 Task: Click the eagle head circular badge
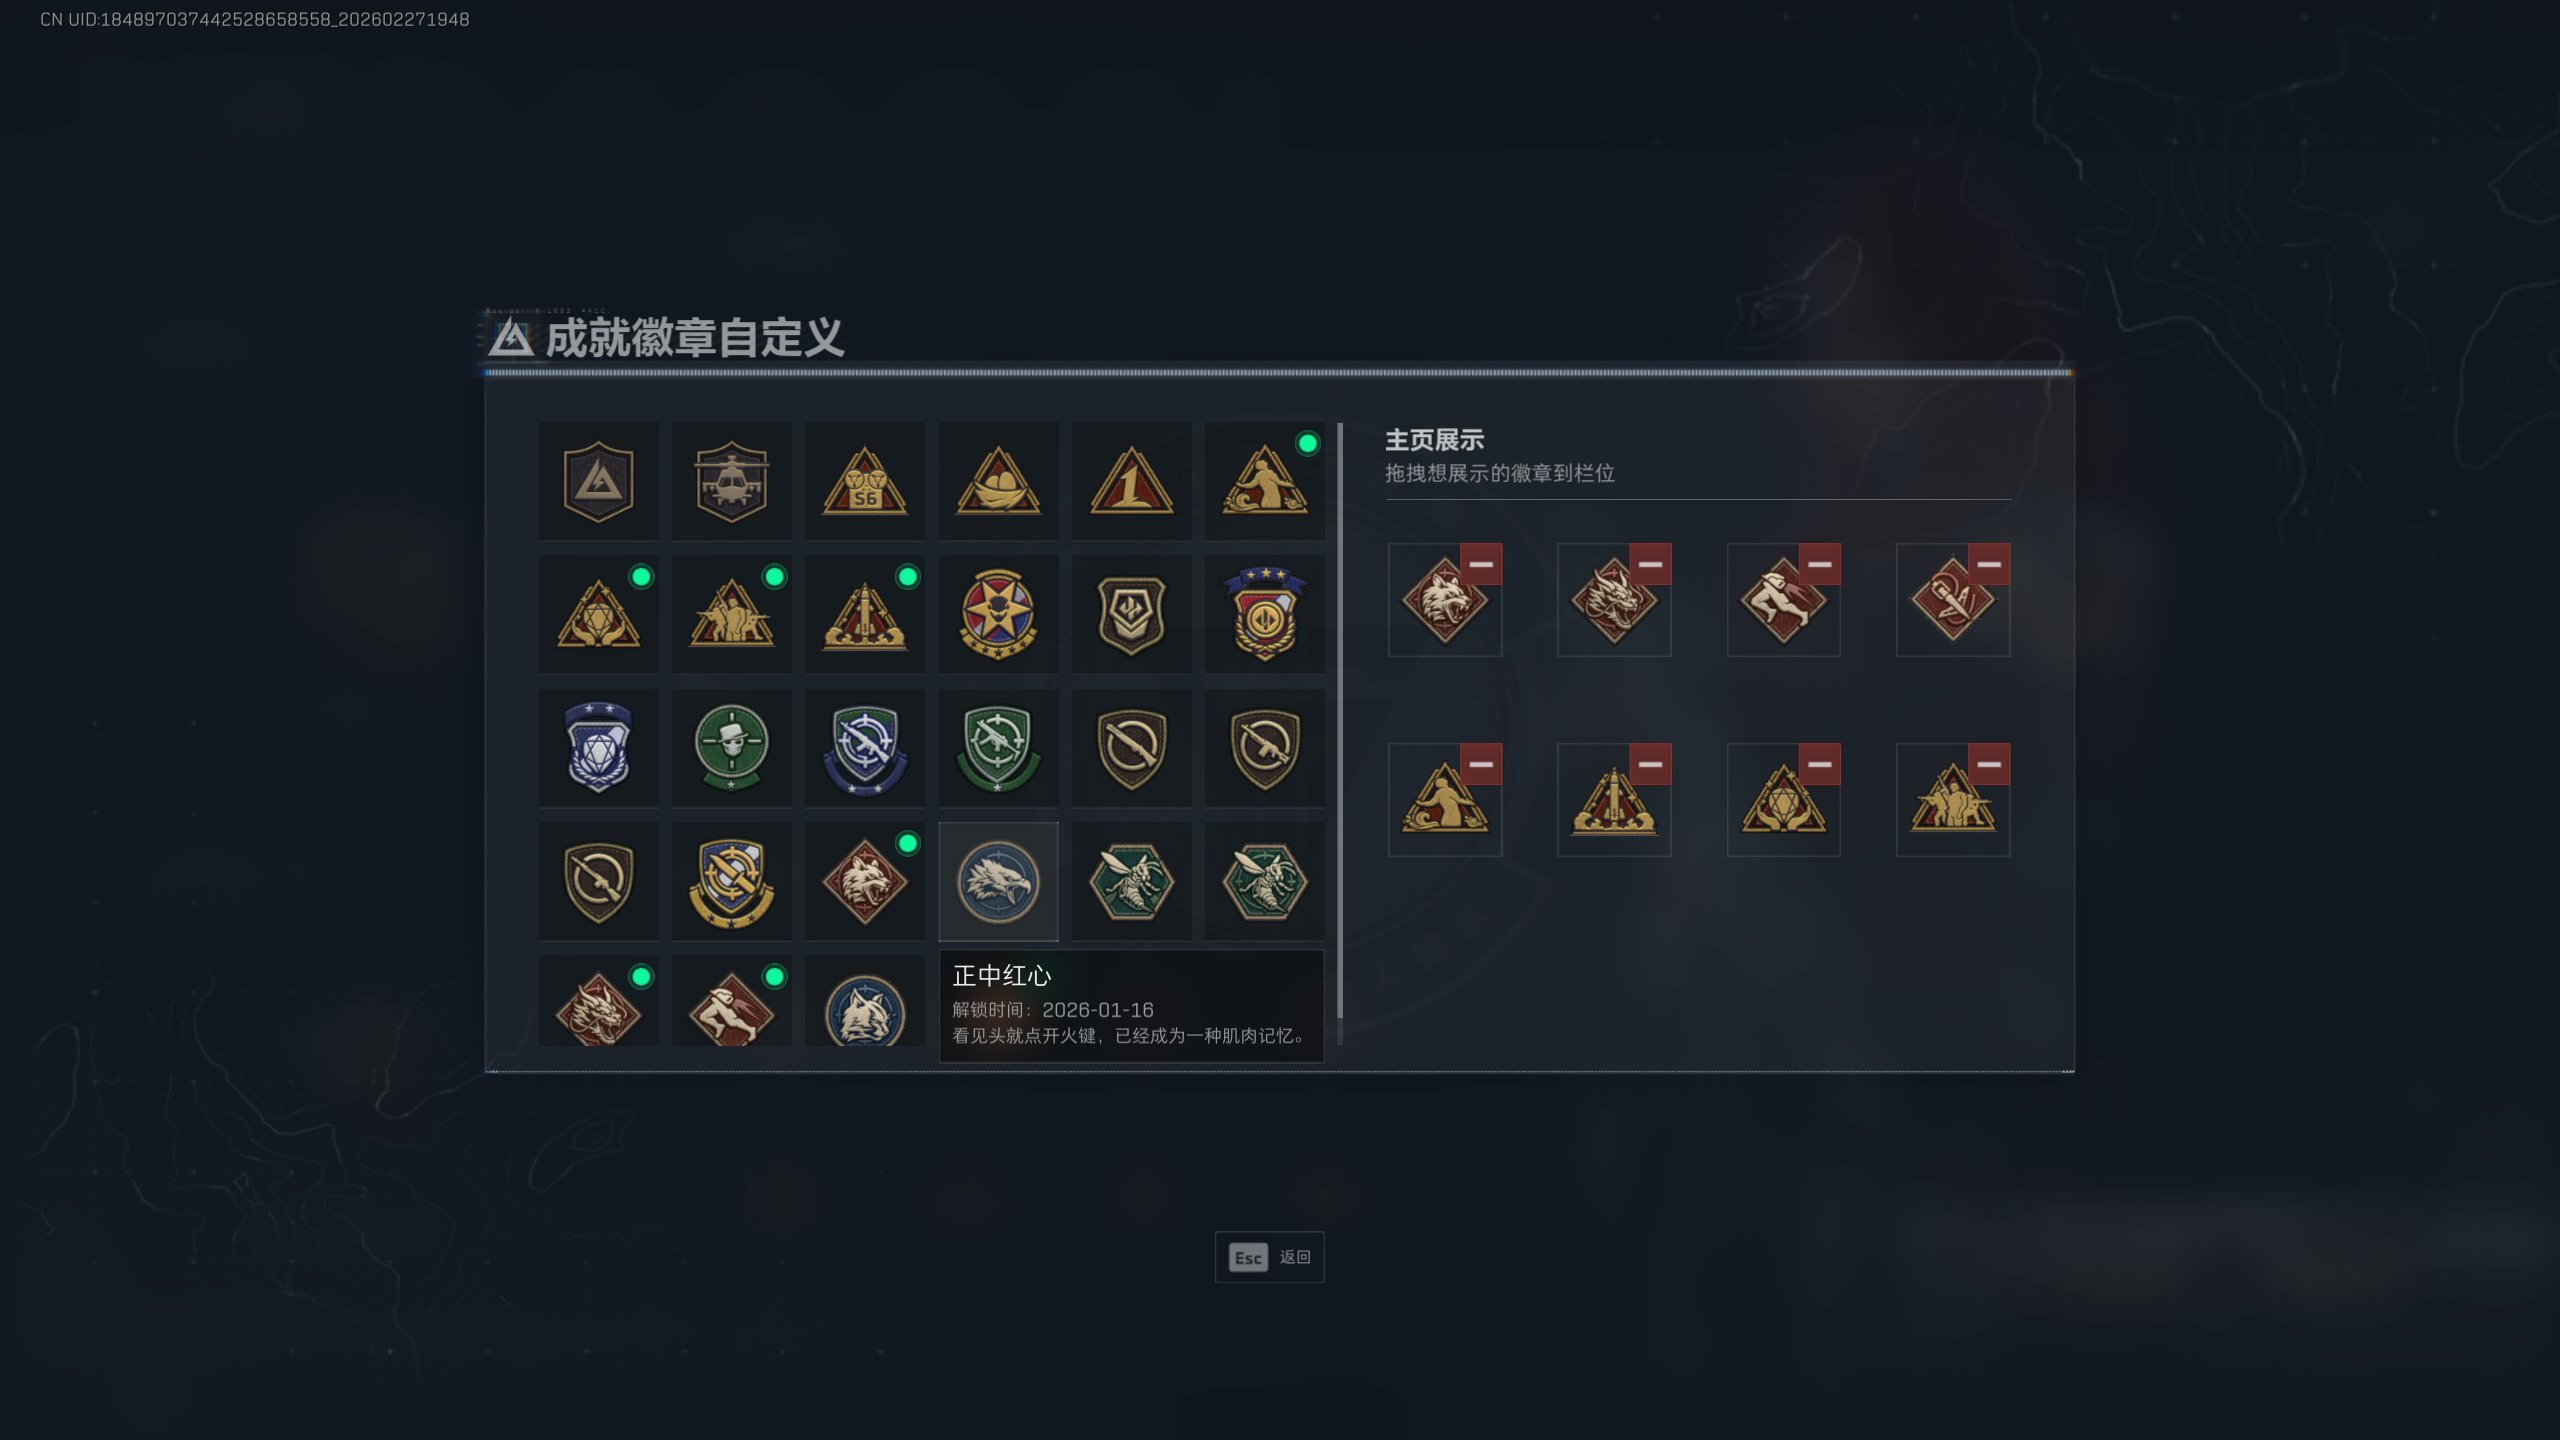click(x=998, y=881)
